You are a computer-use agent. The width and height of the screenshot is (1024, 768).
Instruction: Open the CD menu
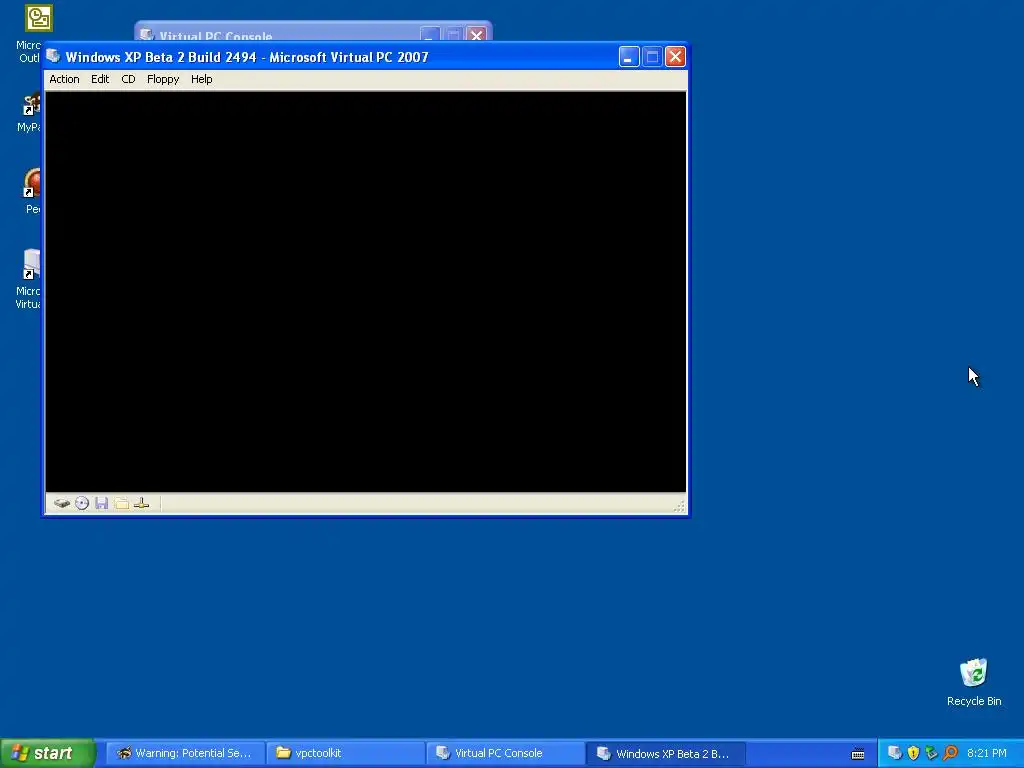point(128,79)
